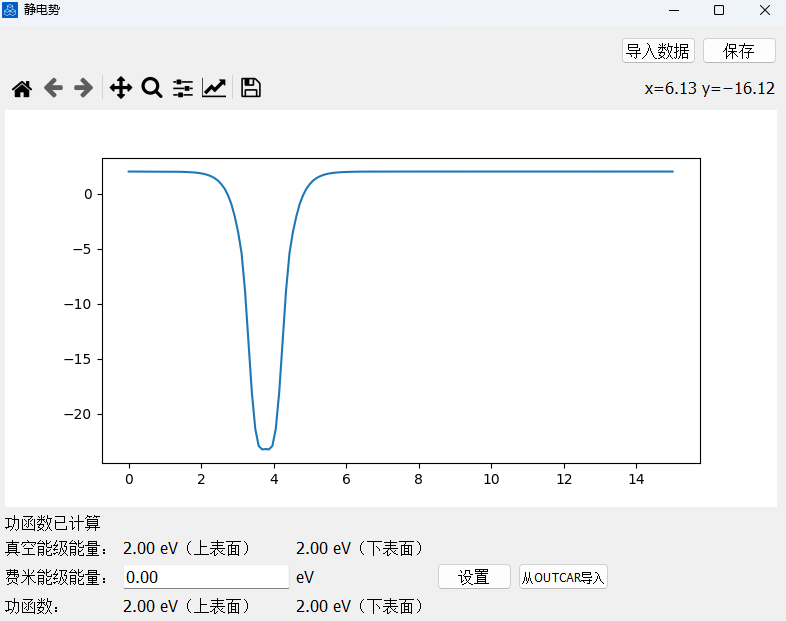Maximize the 静电势 window
Screen dimensions: 786x621
[x=718, y=10]
